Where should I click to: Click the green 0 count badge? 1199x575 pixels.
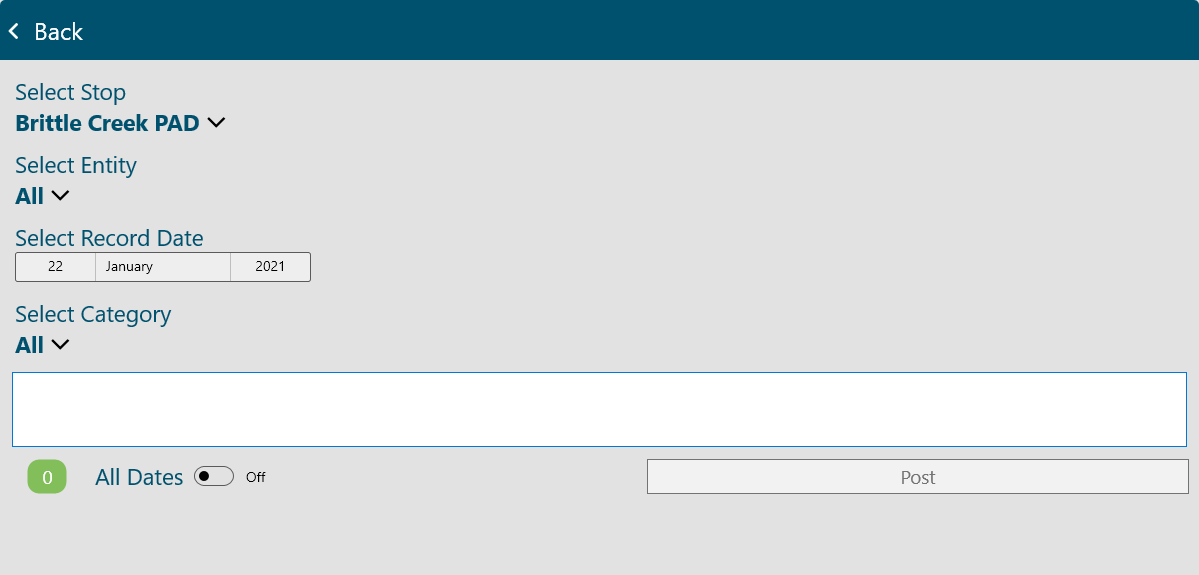[47, 477]
